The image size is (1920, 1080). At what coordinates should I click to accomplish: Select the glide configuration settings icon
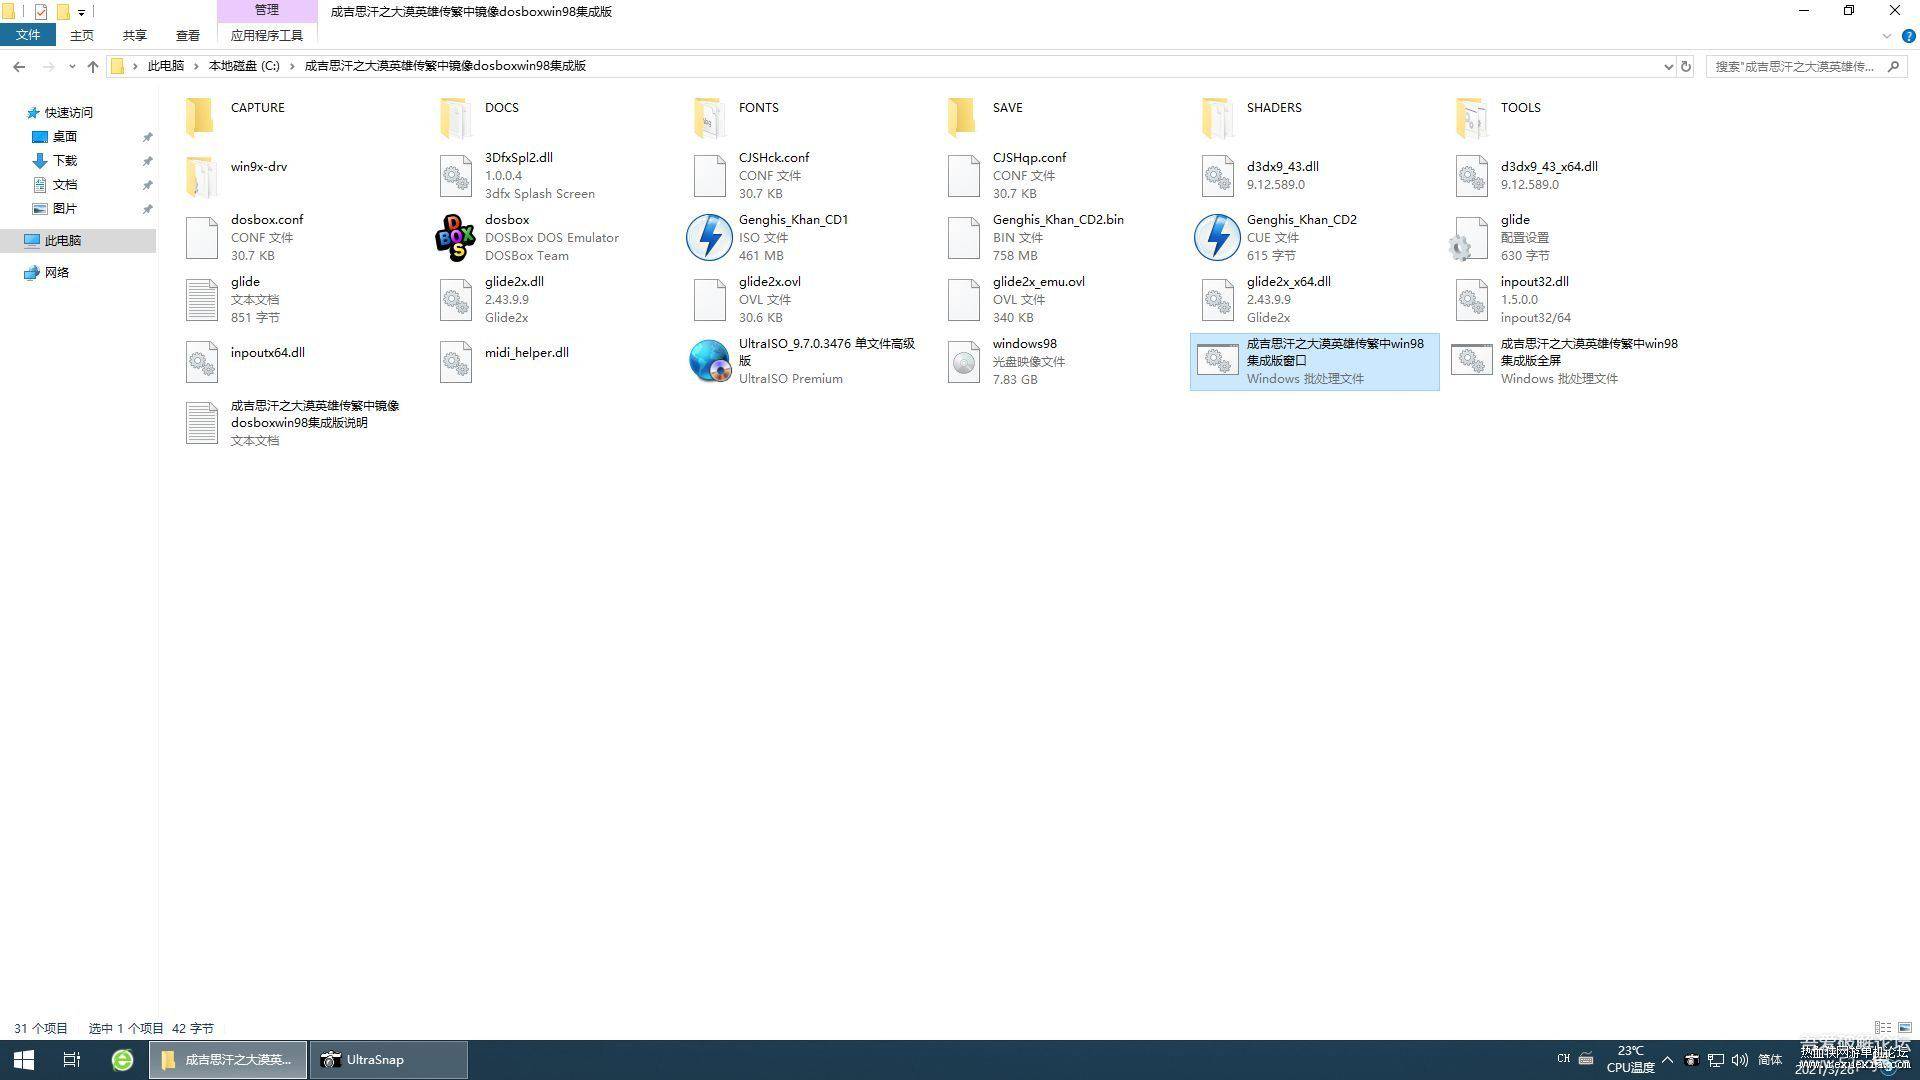[1471, 238]
